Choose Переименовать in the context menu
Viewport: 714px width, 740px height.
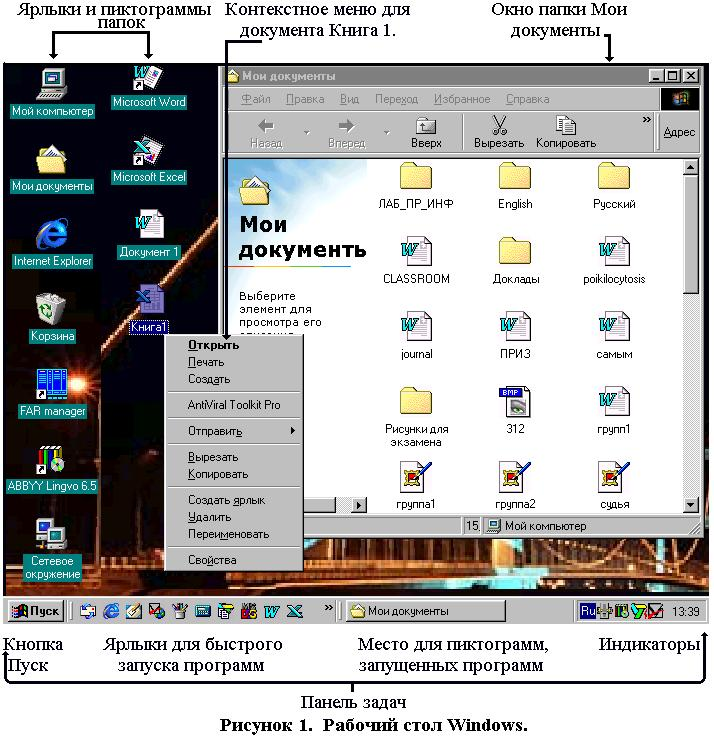coord(234,534)
